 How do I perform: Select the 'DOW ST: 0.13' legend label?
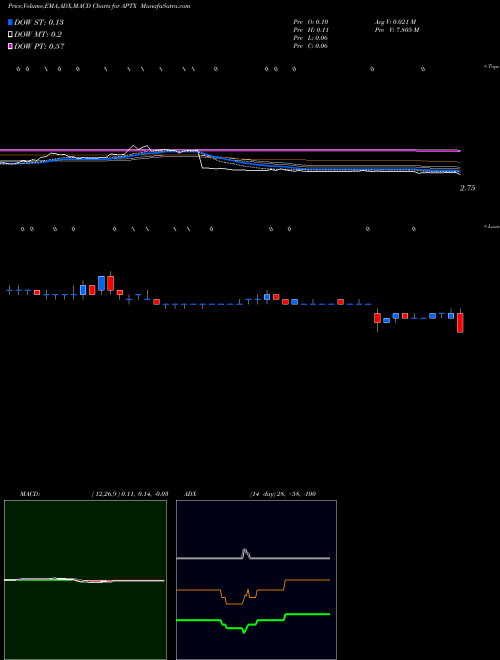[x=39, y=22]
